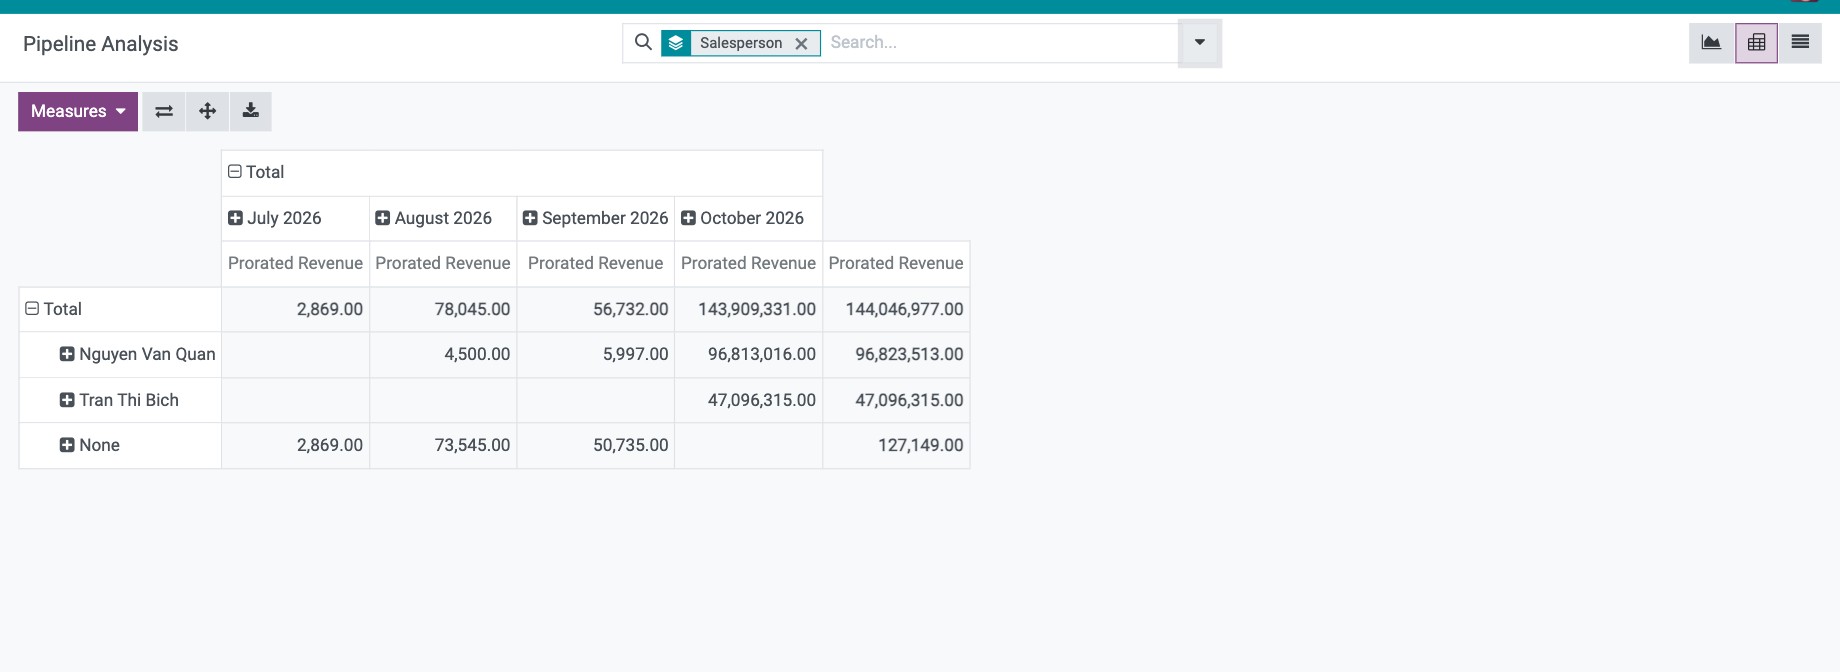This screenshot has height=672, width=1840.
Task: Open the search options dropdown arrow
Action: click(x=1200, y=43)
